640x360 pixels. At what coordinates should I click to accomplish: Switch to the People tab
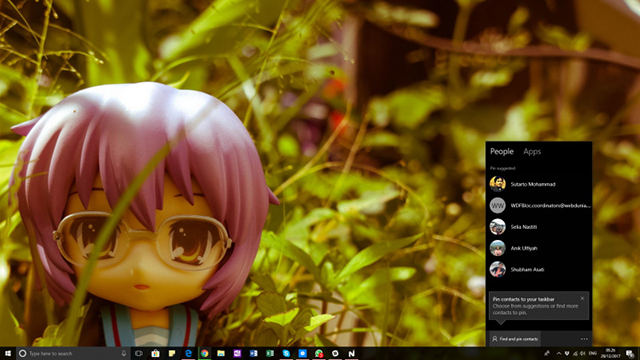[x=502, y=151]
